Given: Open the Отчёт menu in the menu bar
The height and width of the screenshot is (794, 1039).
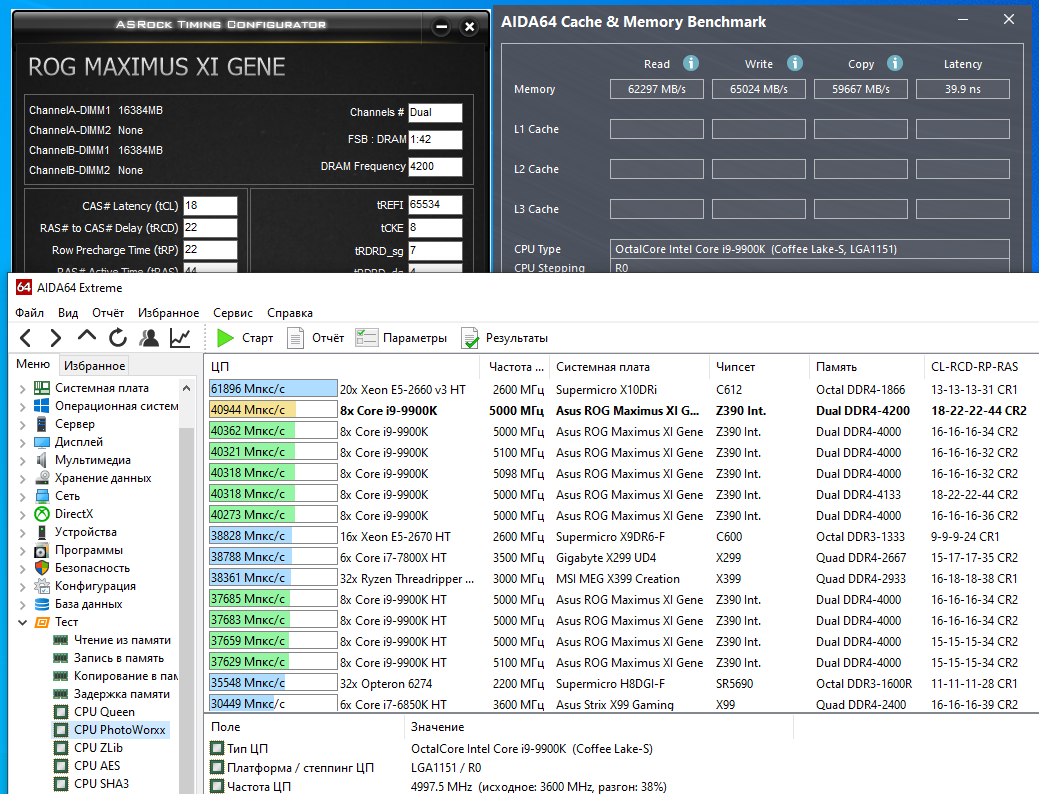Looking at the screenshot, I should (108, 312).
